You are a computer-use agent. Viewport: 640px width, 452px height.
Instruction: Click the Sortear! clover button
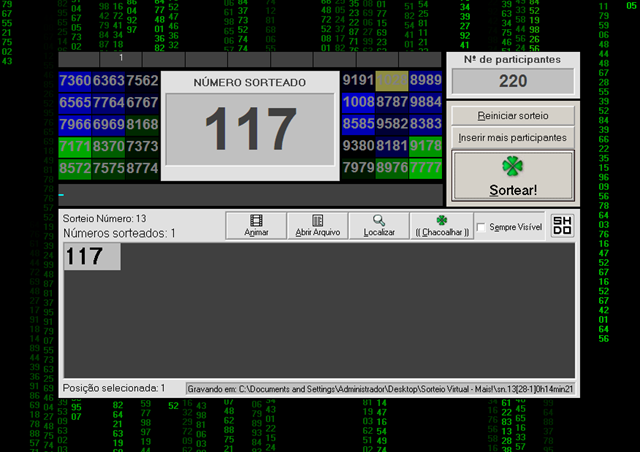513,176
